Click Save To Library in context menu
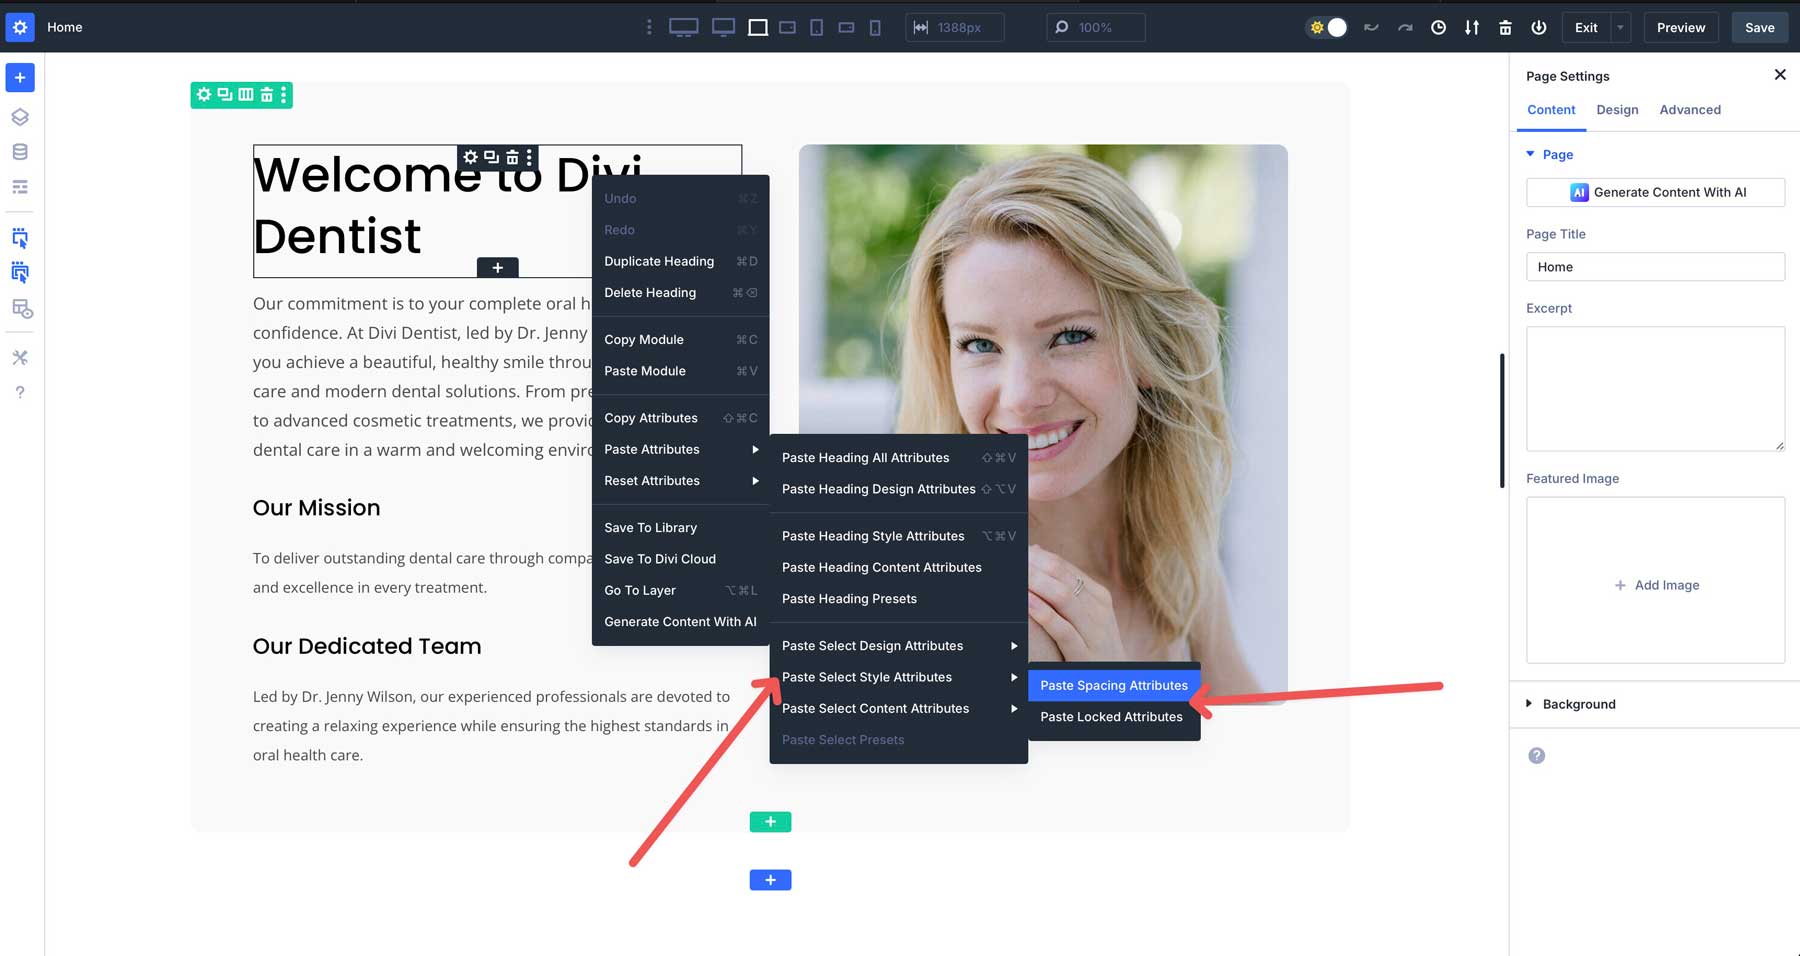1800x956 pixels. pos(650,527)
